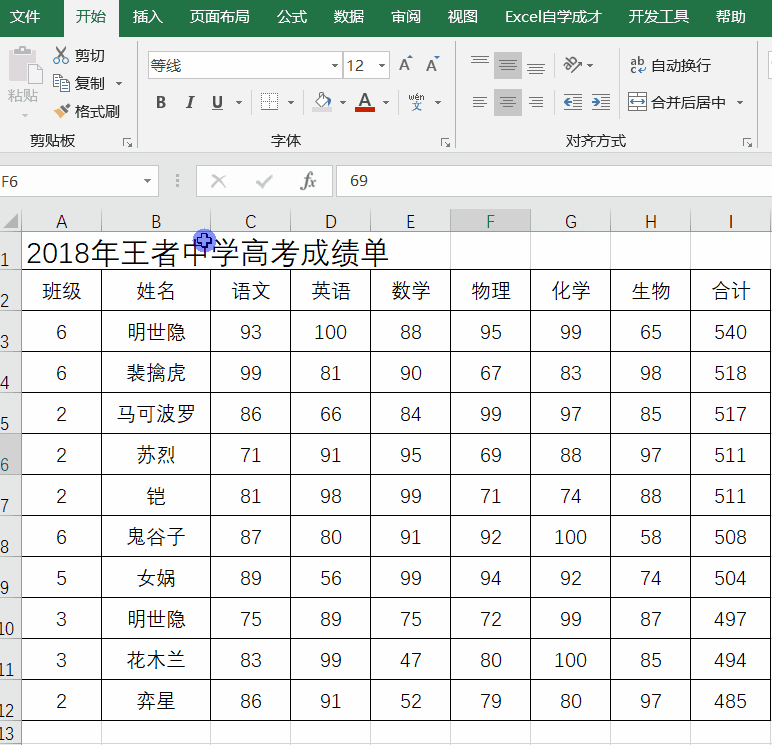Click the Cut scissors icon
This screenshot has width=772, height=745.
click(62, 56)
